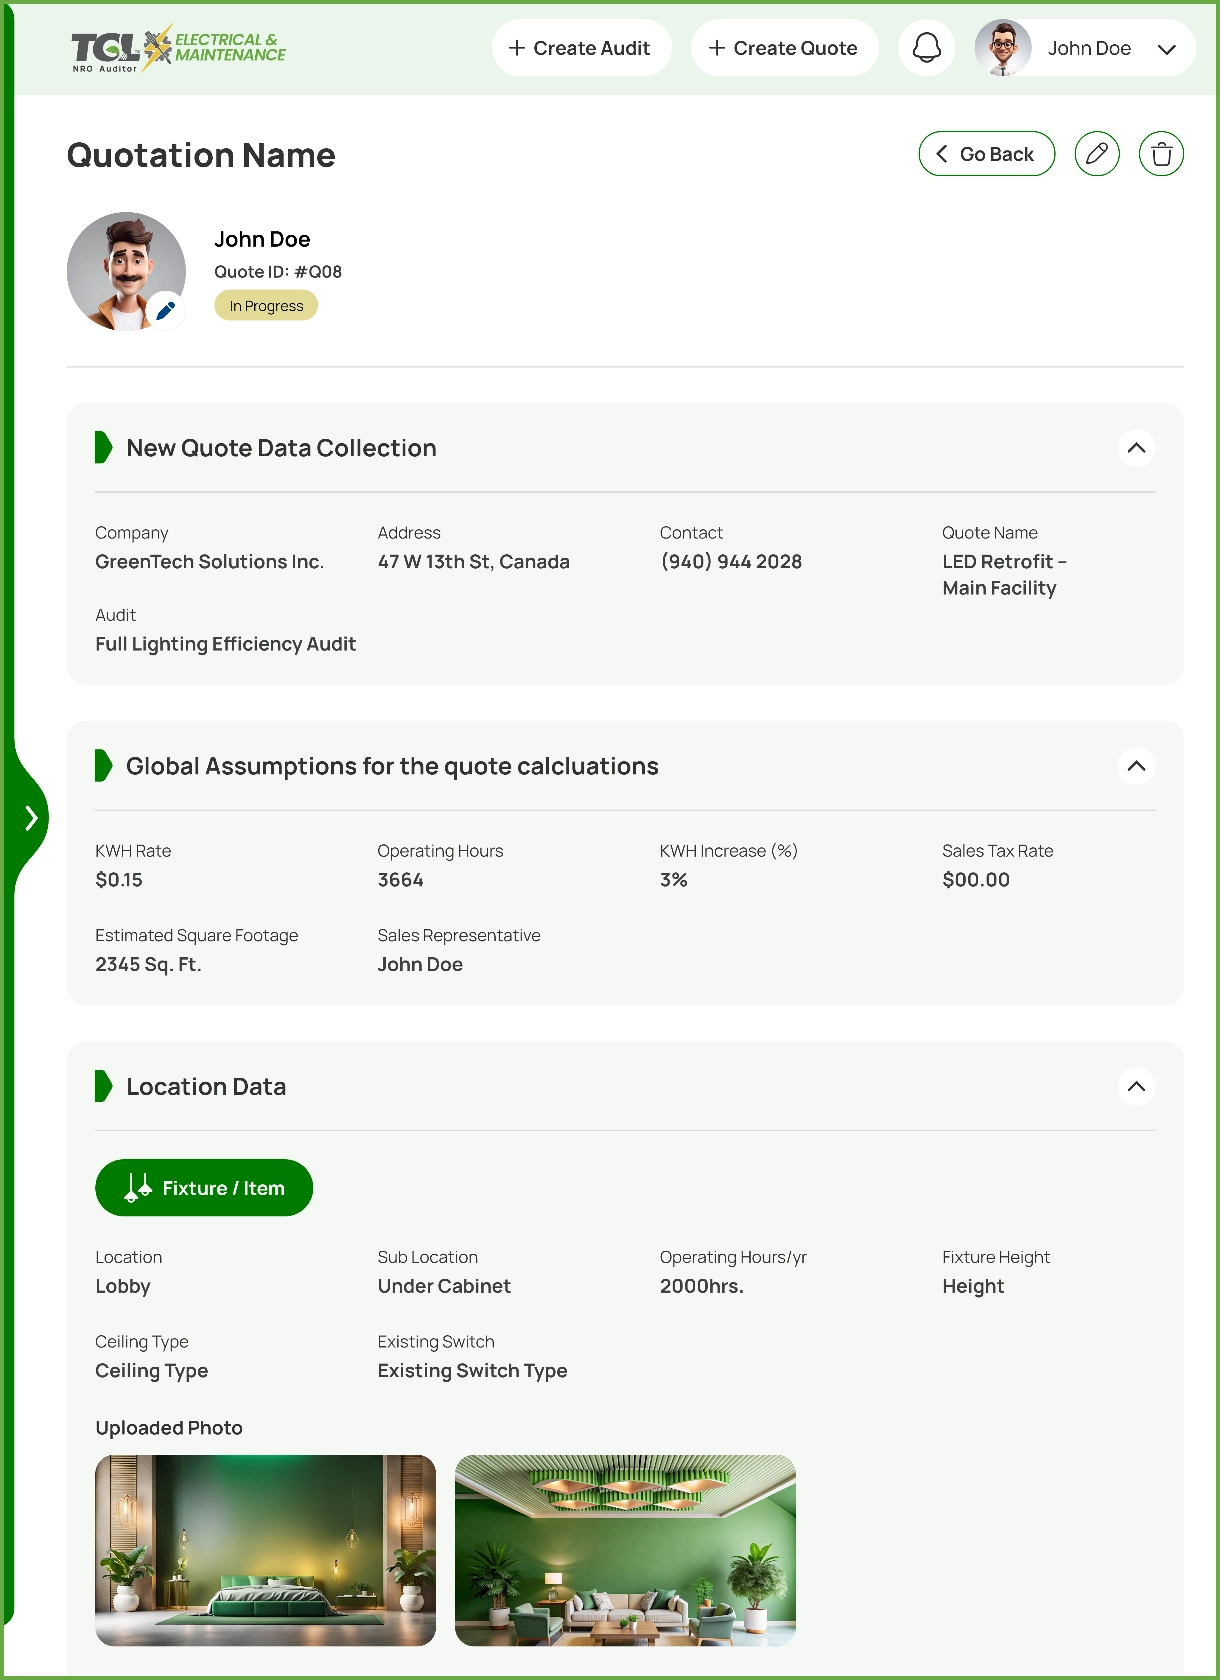Click the In Progress status badge
1220x1680 pixels.
tap(266, 306)
